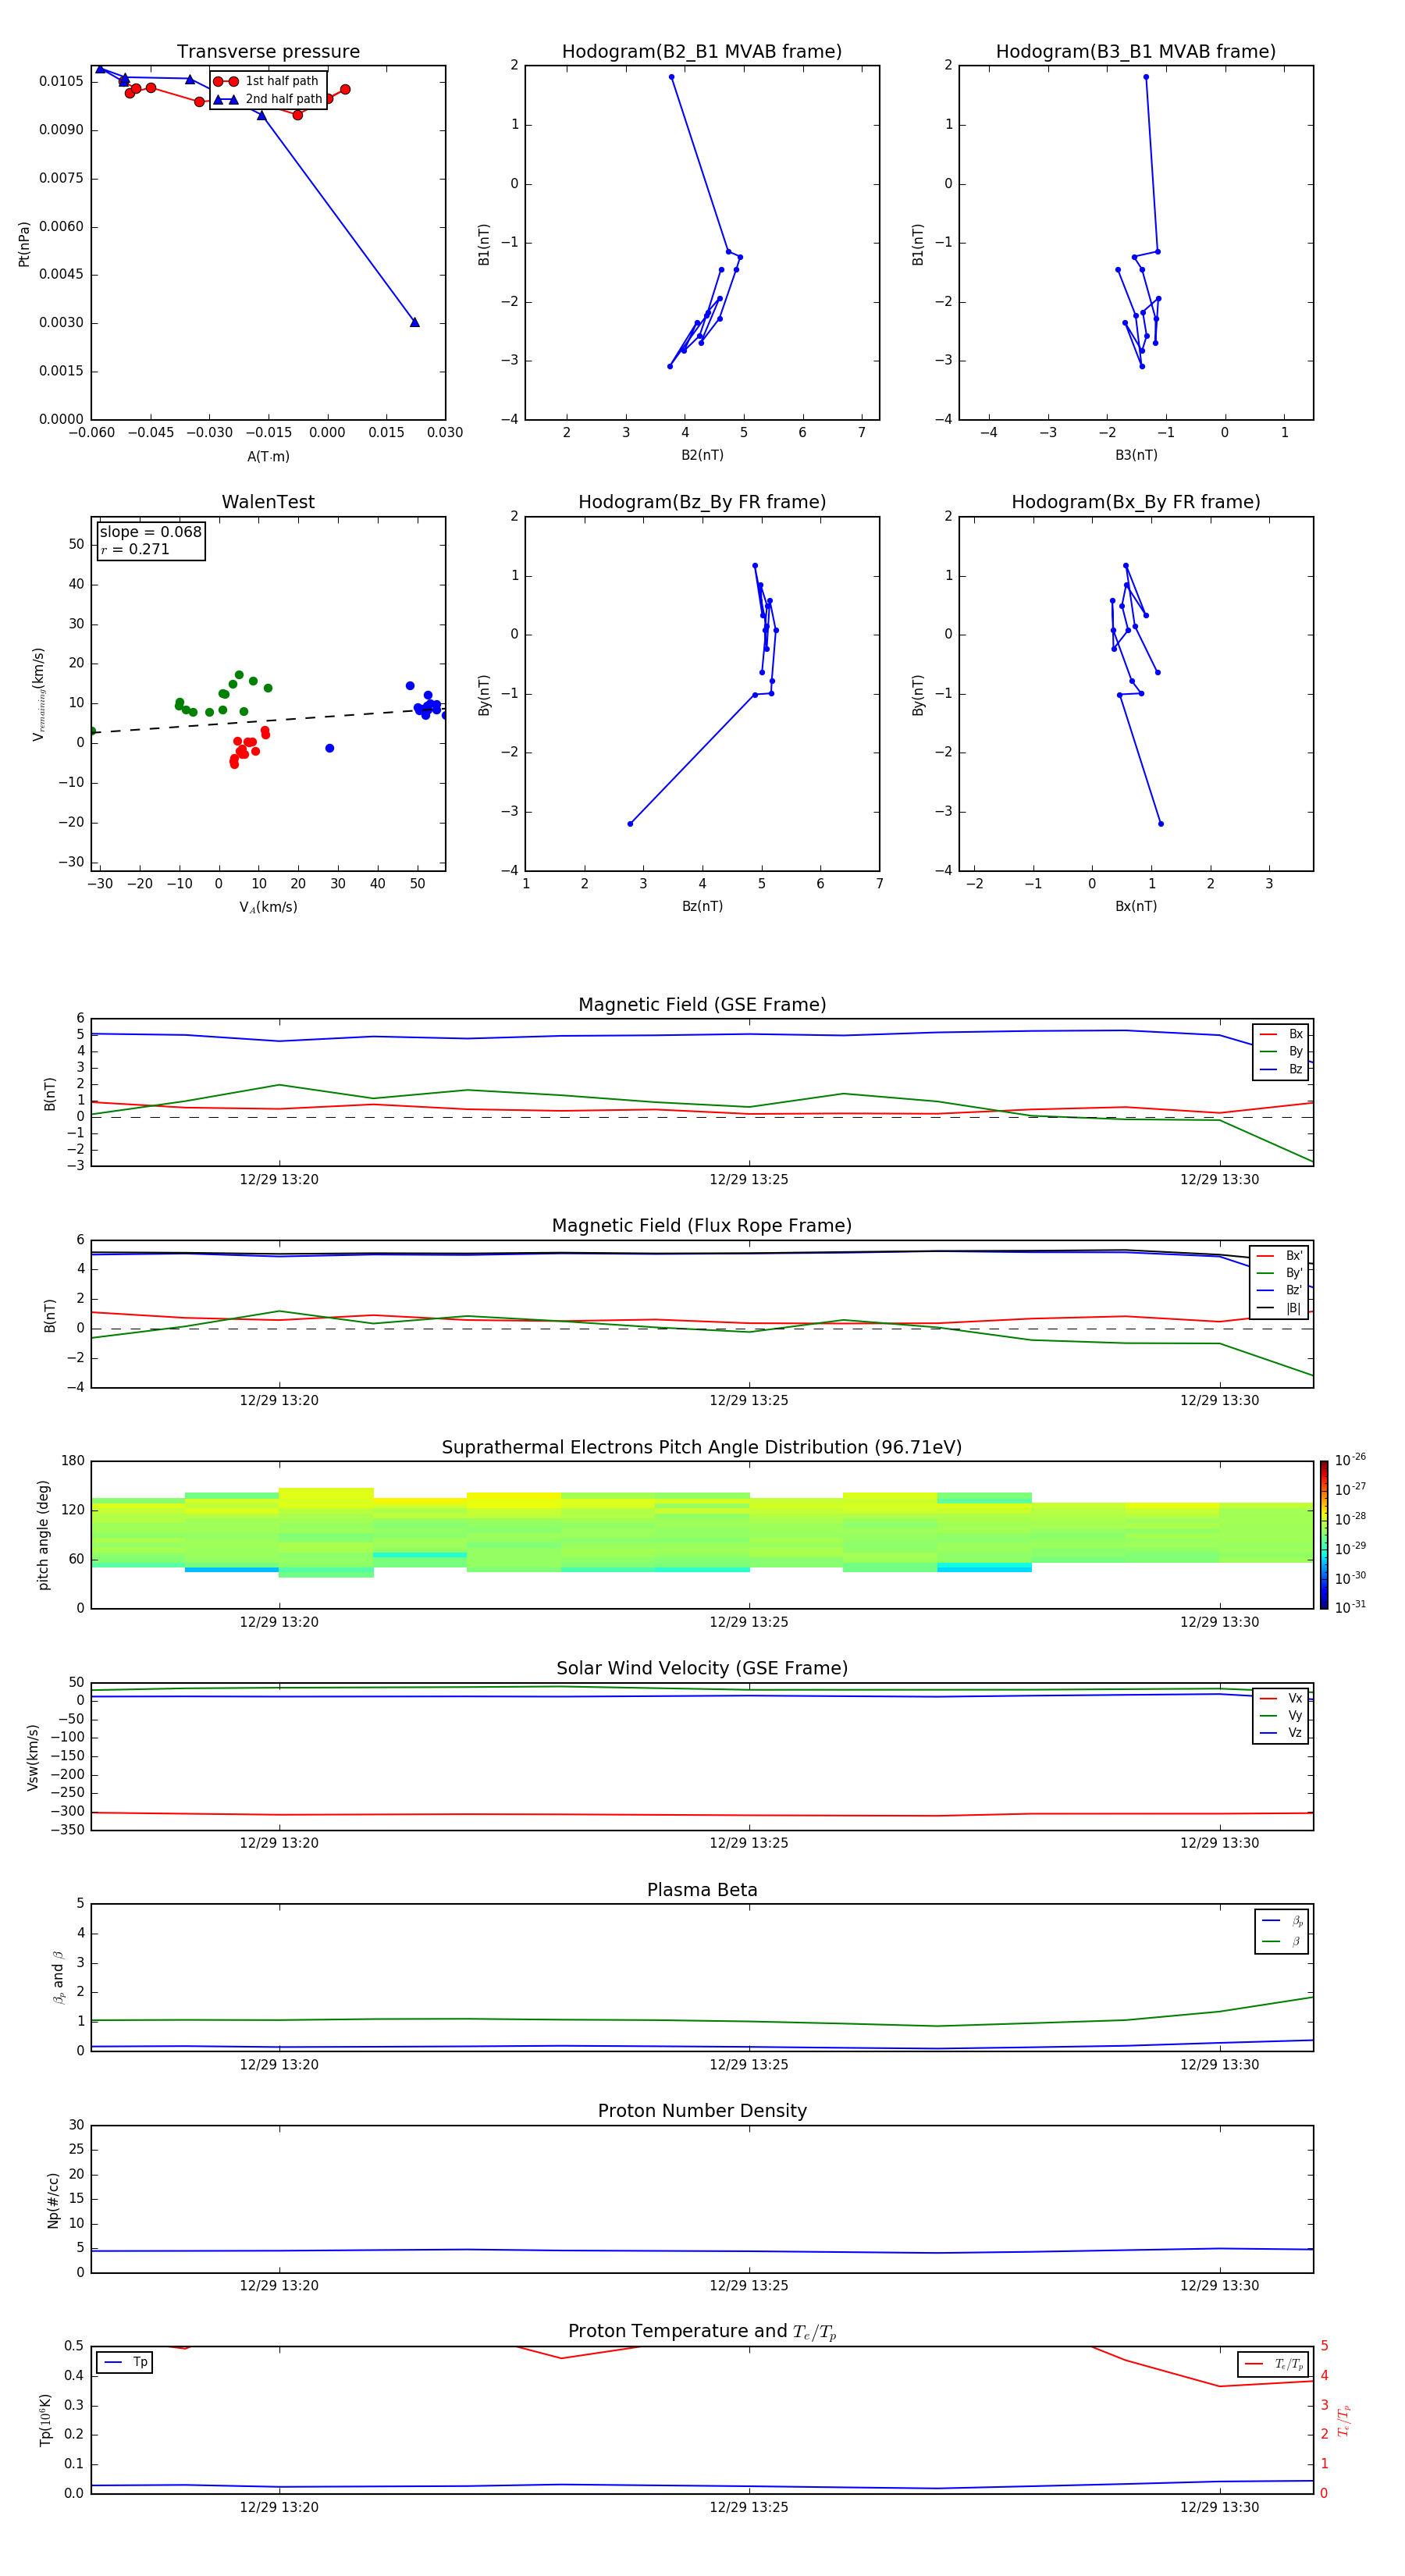The image size is (1405, 2576).
Task: Click the 'Te/Tp' legend box
Action: tap(1273, 2365)
